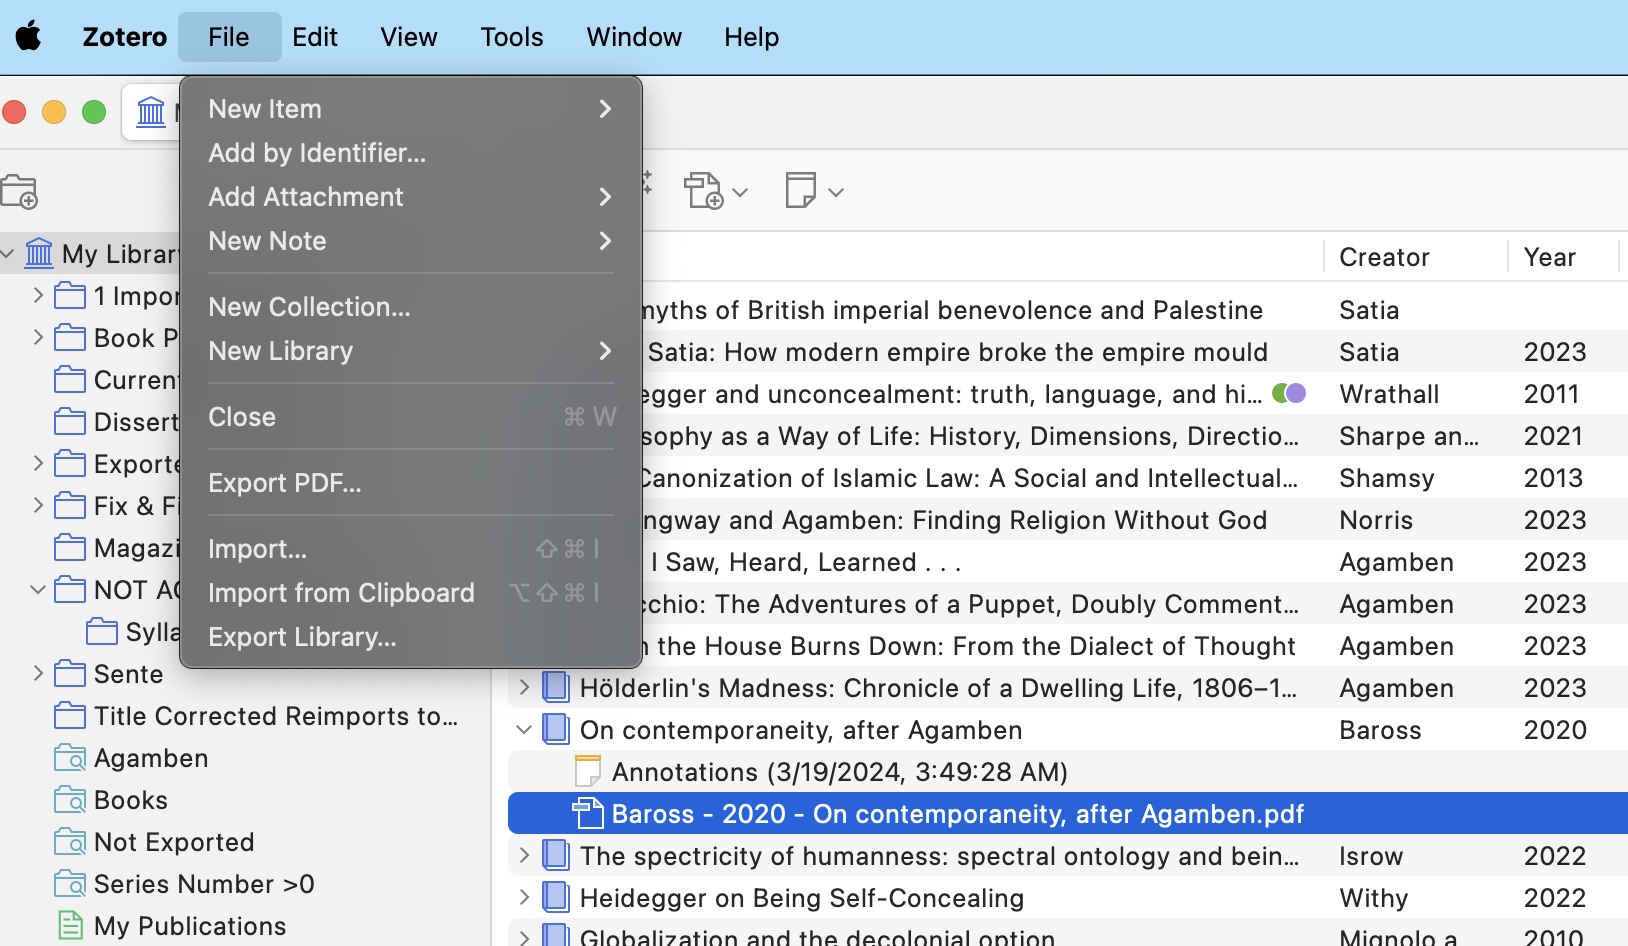Open the View menu

tap(409, 37)
